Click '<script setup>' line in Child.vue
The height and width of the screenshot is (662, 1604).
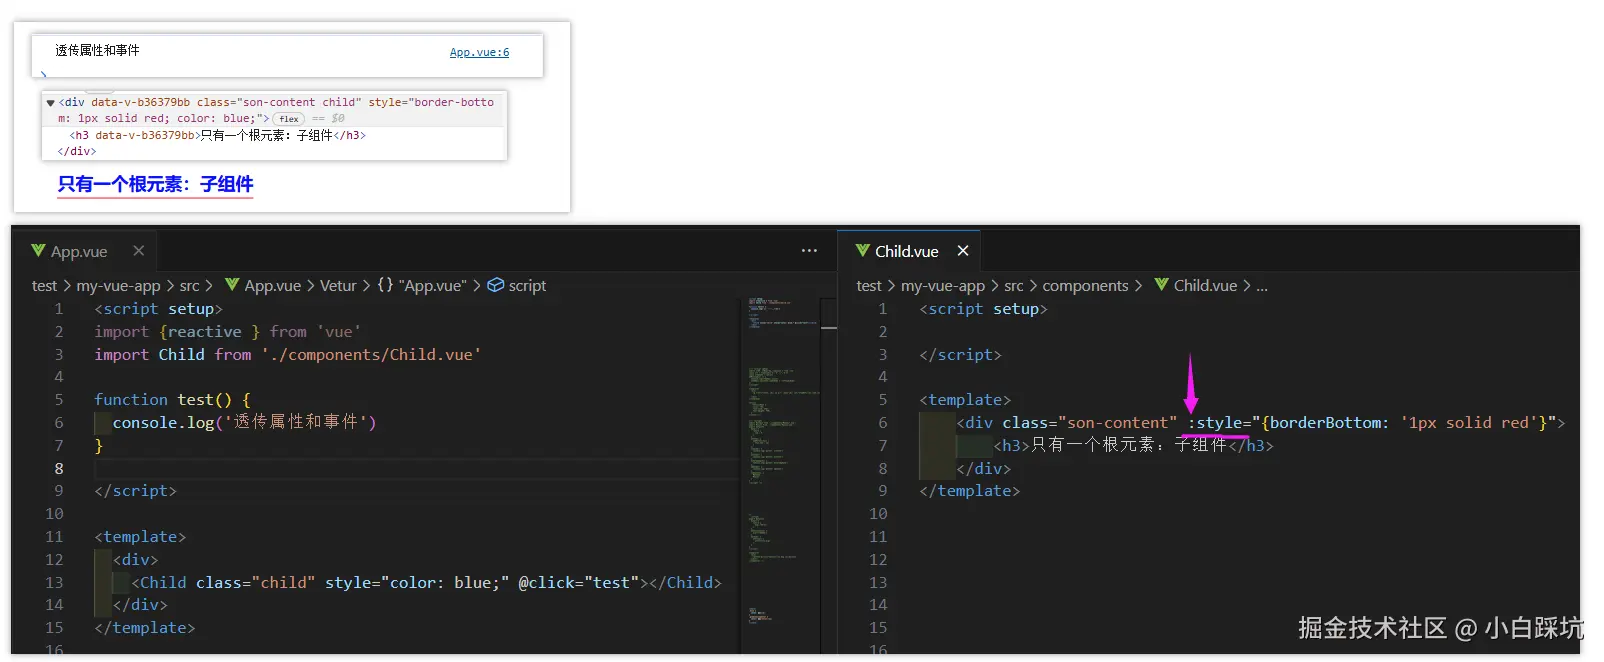[983, 309]
